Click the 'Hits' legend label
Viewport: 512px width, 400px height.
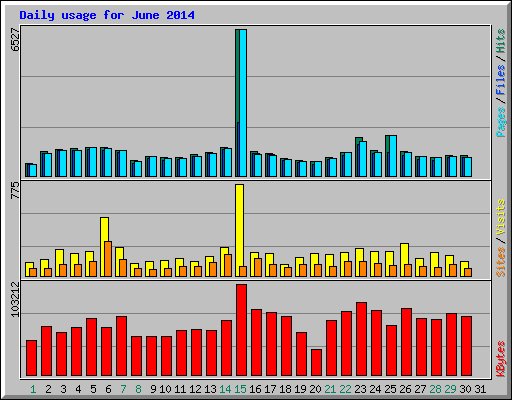click(x=501, y=41)
